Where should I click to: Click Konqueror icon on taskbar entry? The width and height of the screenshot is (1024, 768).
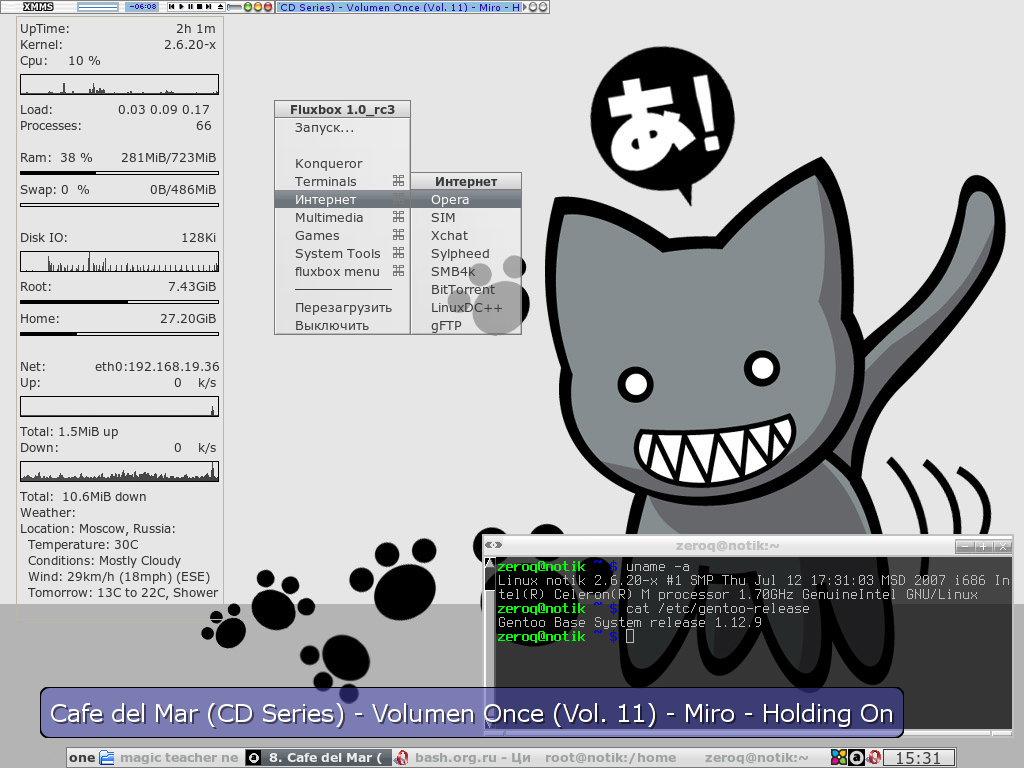[106, 758]
